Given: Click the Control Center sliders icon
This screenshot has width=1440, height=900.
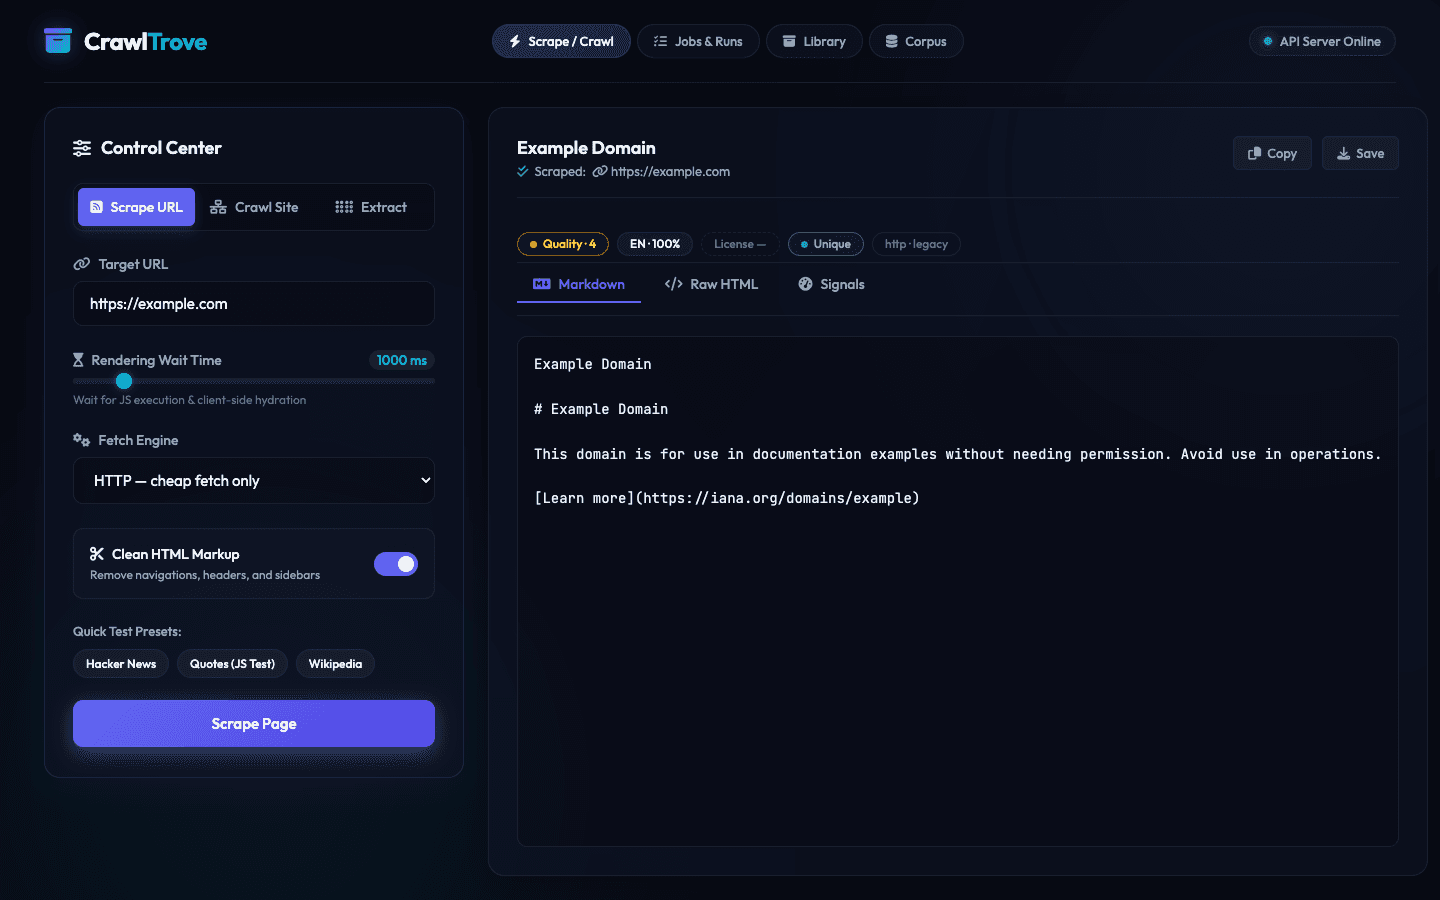Looking at the screenshot, I should (82, 148).
